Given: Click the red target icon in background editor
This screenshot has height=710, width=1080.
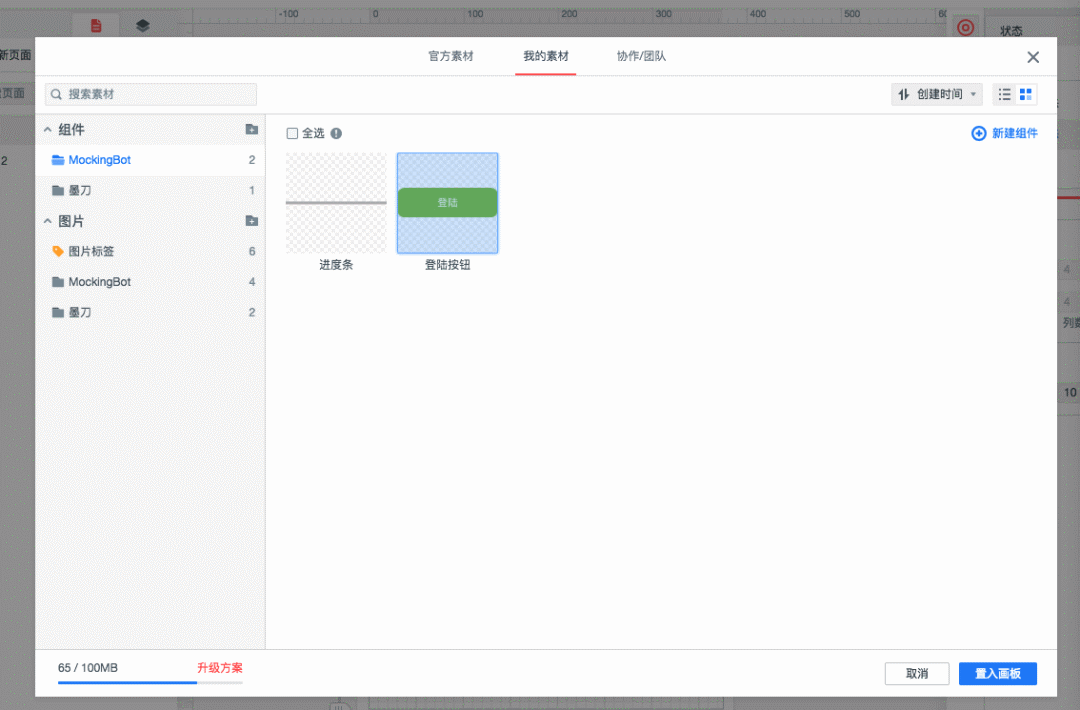Looking at the screenshot, I should [x=966, y=28].
